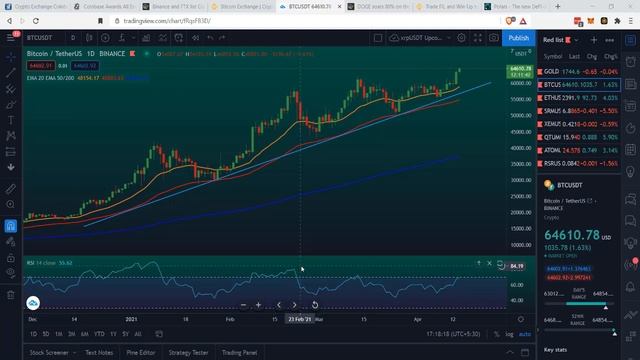The width and height of the screenshot is (640, 360).
Task: Open the indicator templates chart icon
Action: click(162, 38)
